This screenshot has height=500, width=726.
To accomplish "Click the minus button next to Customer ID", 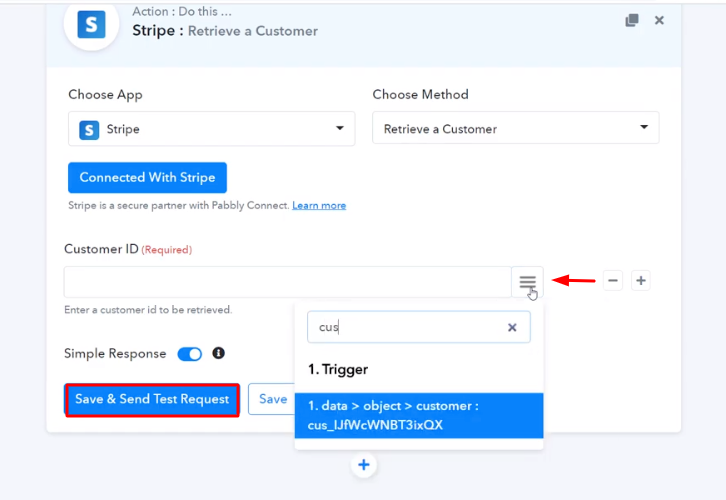I will pos(613,281).
